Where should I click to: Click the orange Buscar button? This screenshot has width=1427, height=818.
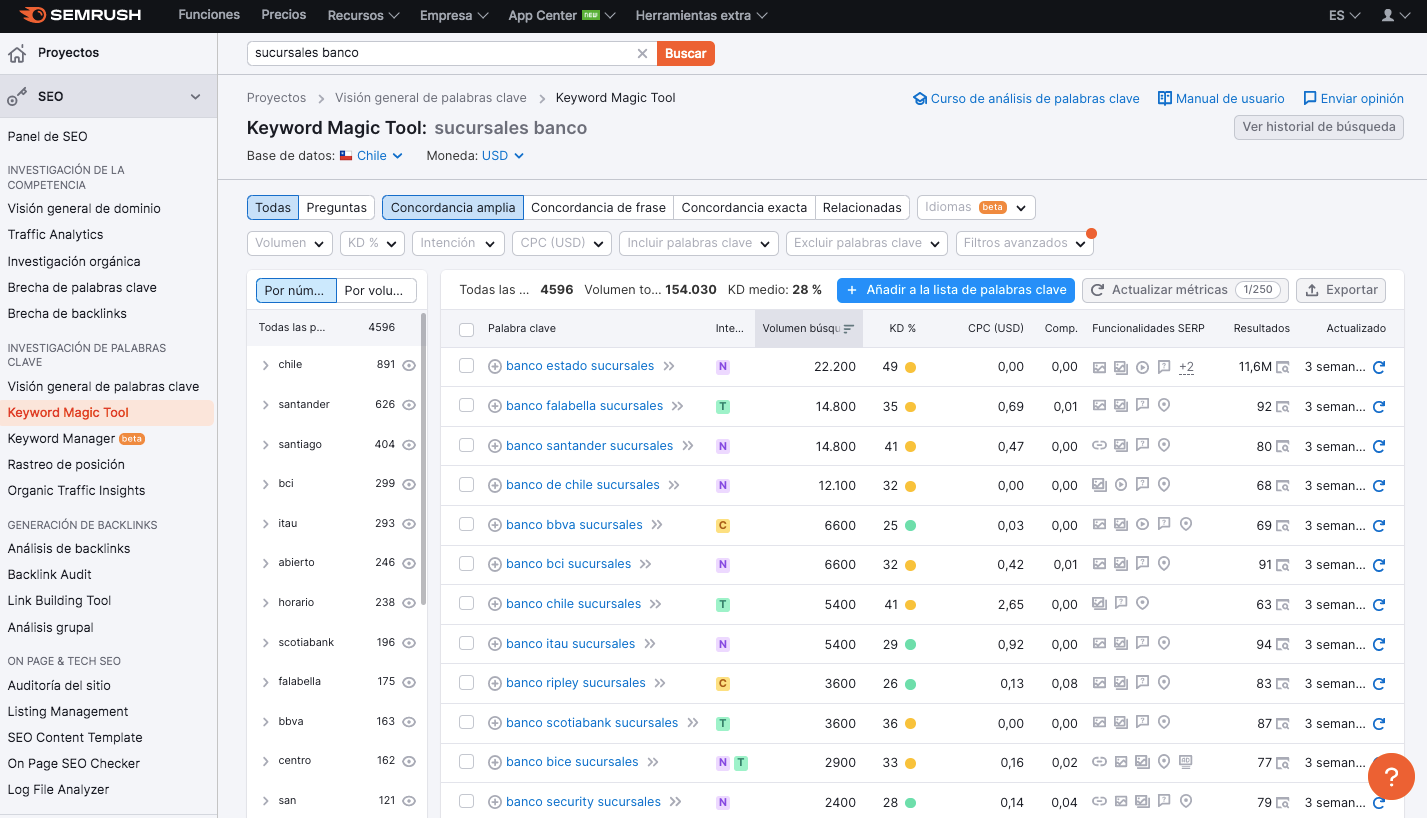[686, 53]
